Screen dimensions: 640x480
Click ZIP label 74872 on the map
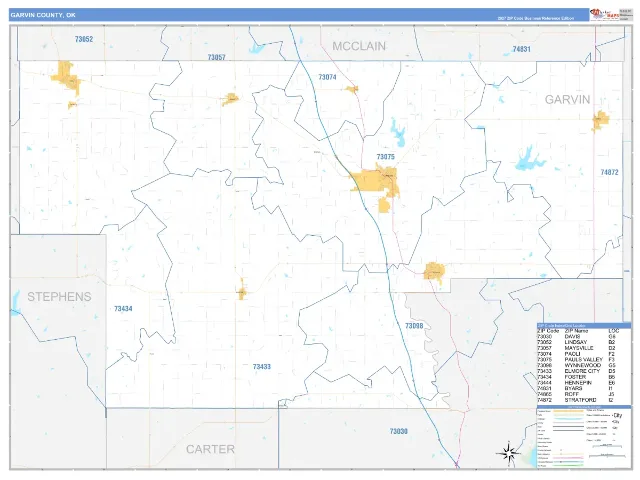coord(609,172)
